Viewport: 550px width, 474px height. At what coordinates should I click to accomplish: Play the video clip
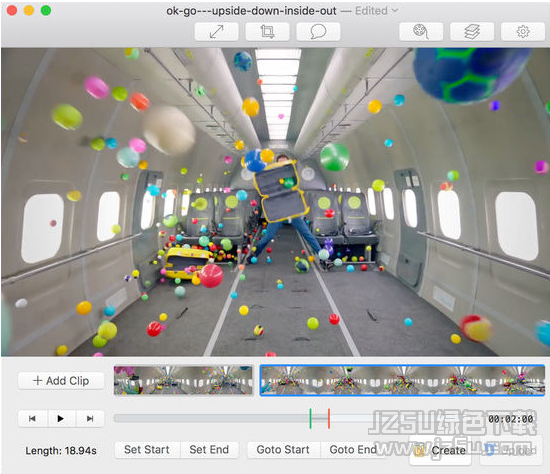(x=61, y=419)
